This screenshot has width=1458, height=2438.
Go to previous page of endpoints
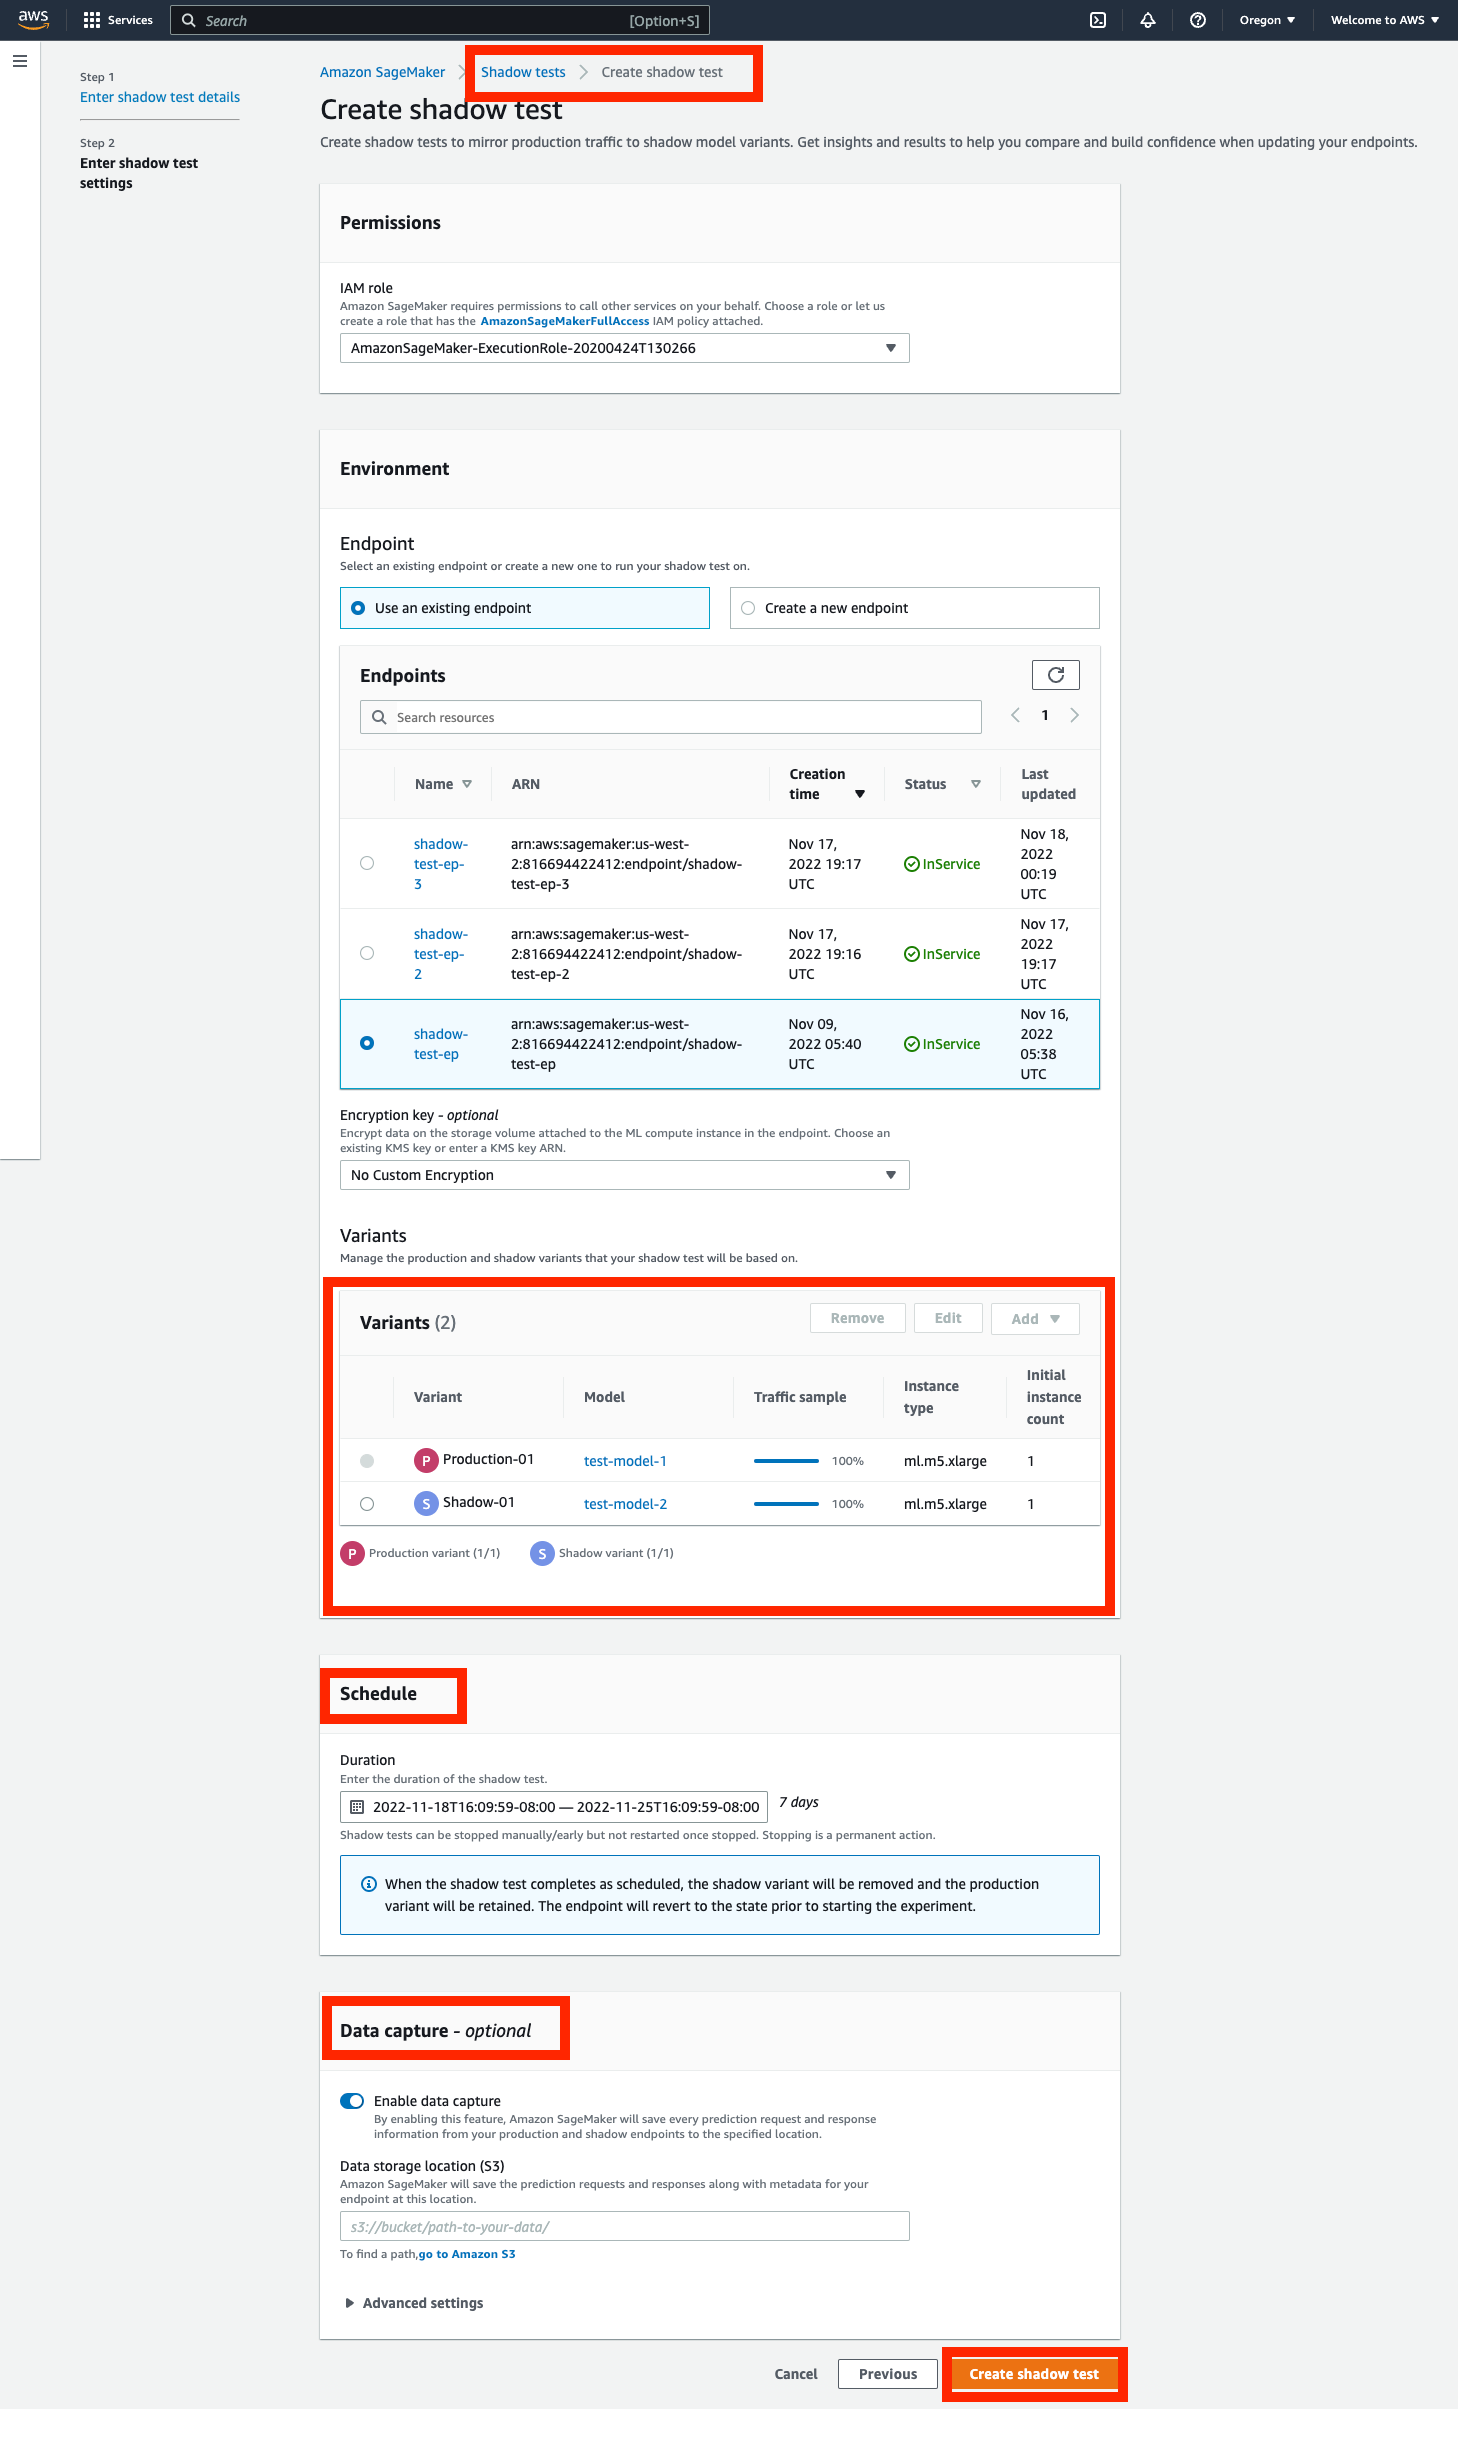[1016, 715]
